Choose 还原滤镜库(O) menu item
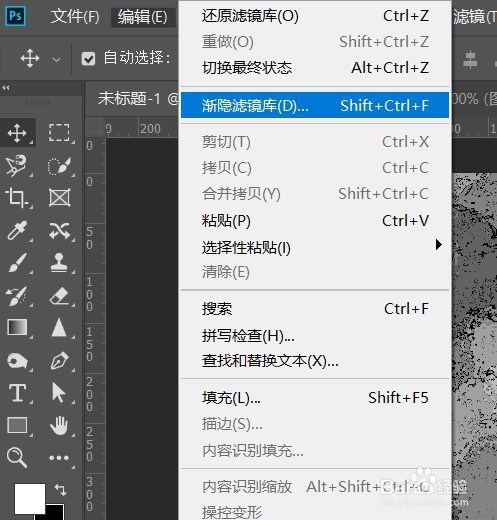This screenshot has width=497, height=520. 315,16
